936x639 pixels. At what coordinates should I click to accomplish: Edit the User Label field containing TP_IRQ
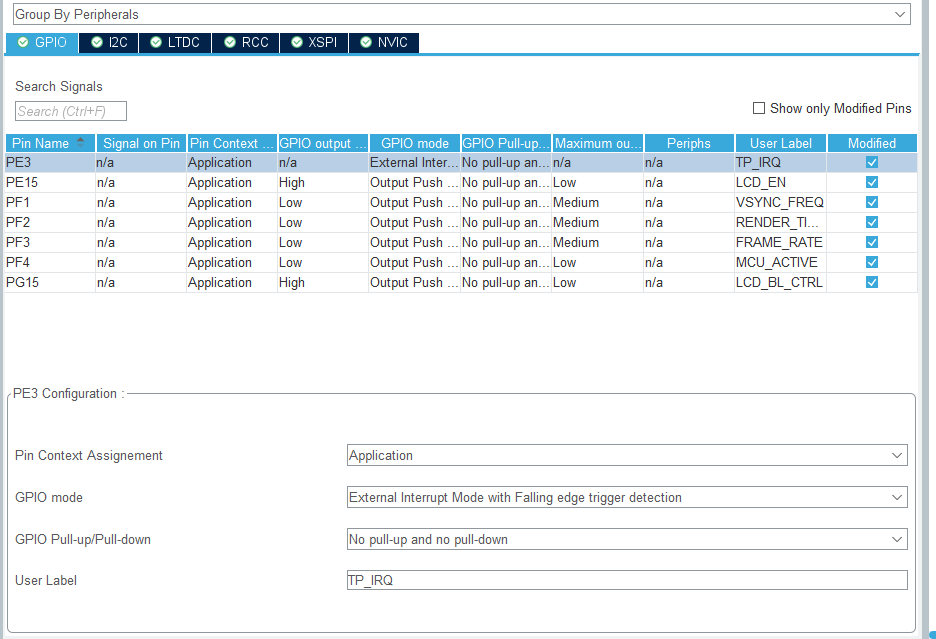pos(627,581)
